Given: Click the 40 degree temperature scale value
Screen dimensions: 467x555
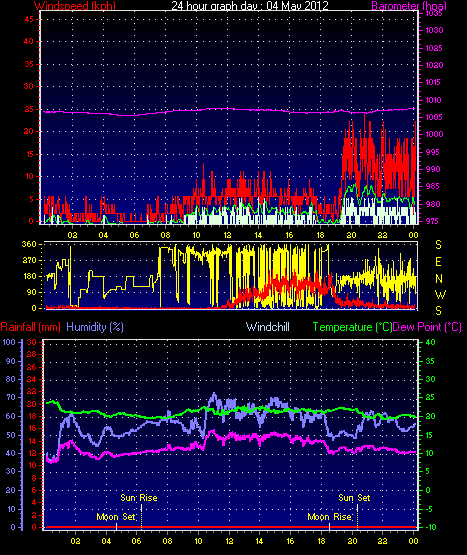Looking at the screenshot, I should pyautogui.click(x=430, y=342).
